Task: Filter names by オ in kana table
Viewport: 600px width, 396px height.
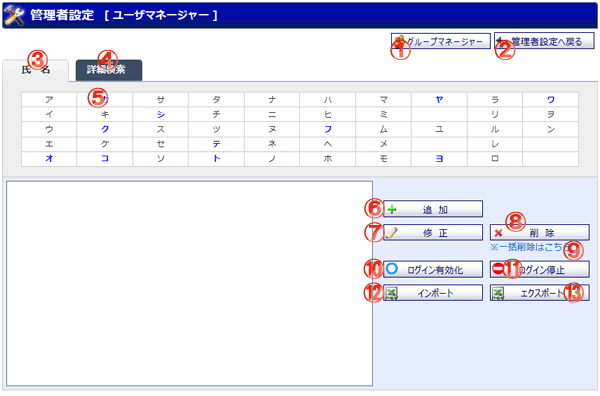Action: (x=49, y=158)
